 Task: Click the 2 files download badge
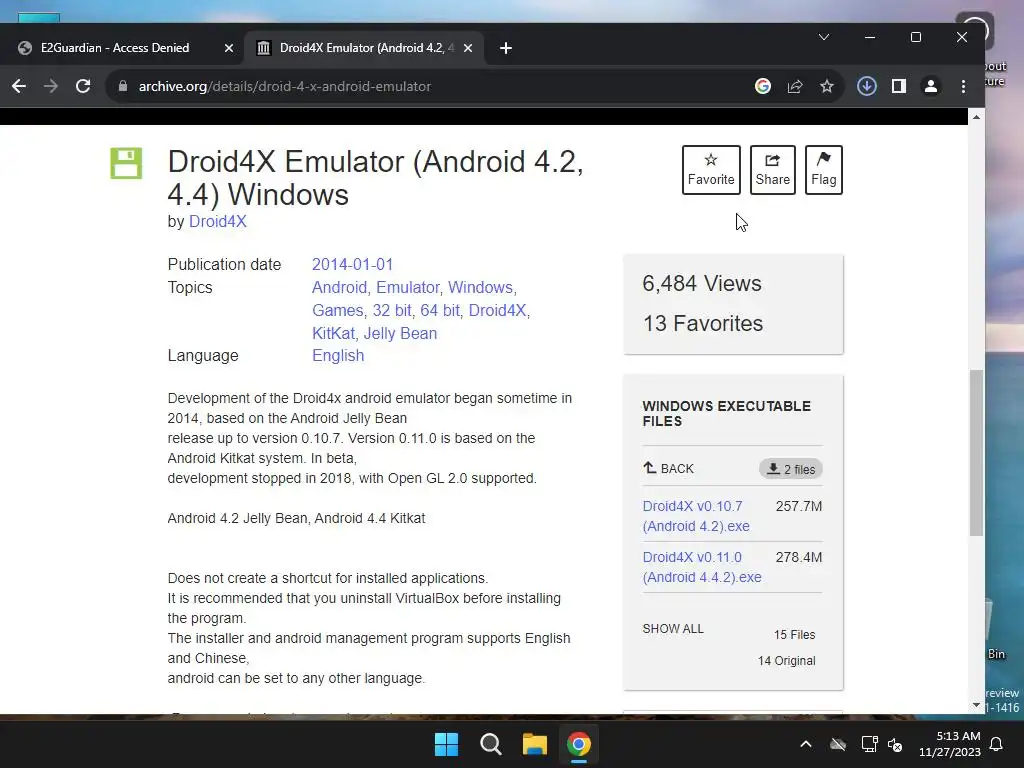pyautogui.click(x=791, y=469)
